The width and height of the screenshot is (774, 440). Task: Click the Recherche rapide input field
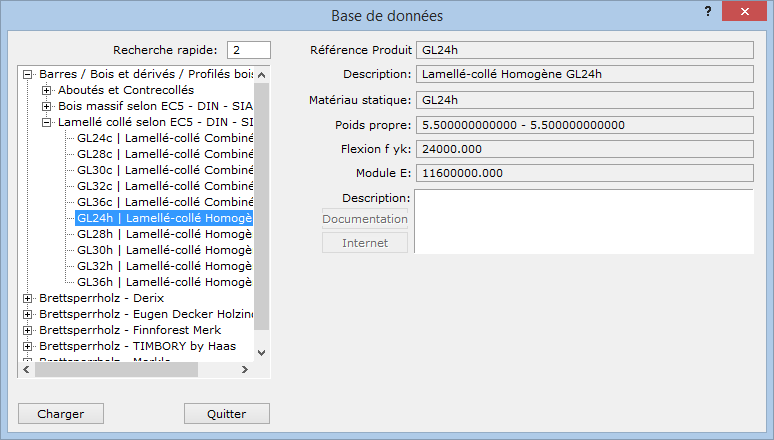pyautogui.click(x=249, y=50)
